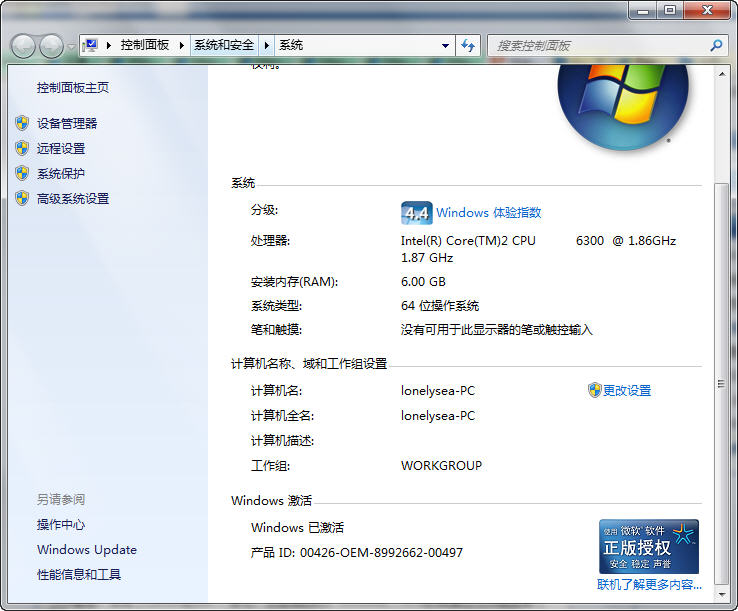Click the 6.00 GB RAM value

pos(423,281)
